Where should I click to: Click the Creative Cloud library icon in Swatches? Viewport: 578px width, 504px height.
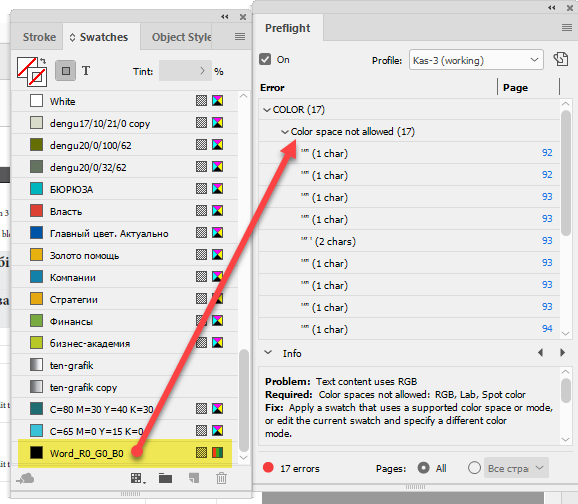tap(25, 479)
